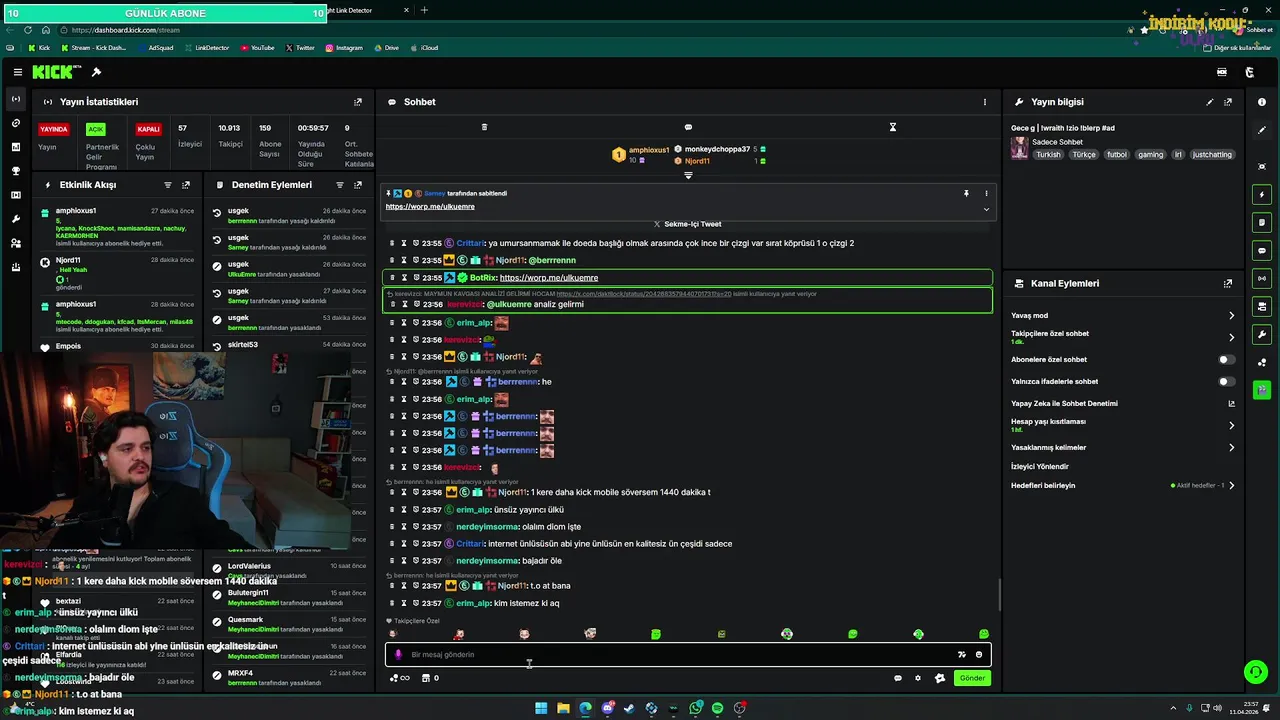Click the moderator hammer icon next to Kick logo

[x=96, y=72]
